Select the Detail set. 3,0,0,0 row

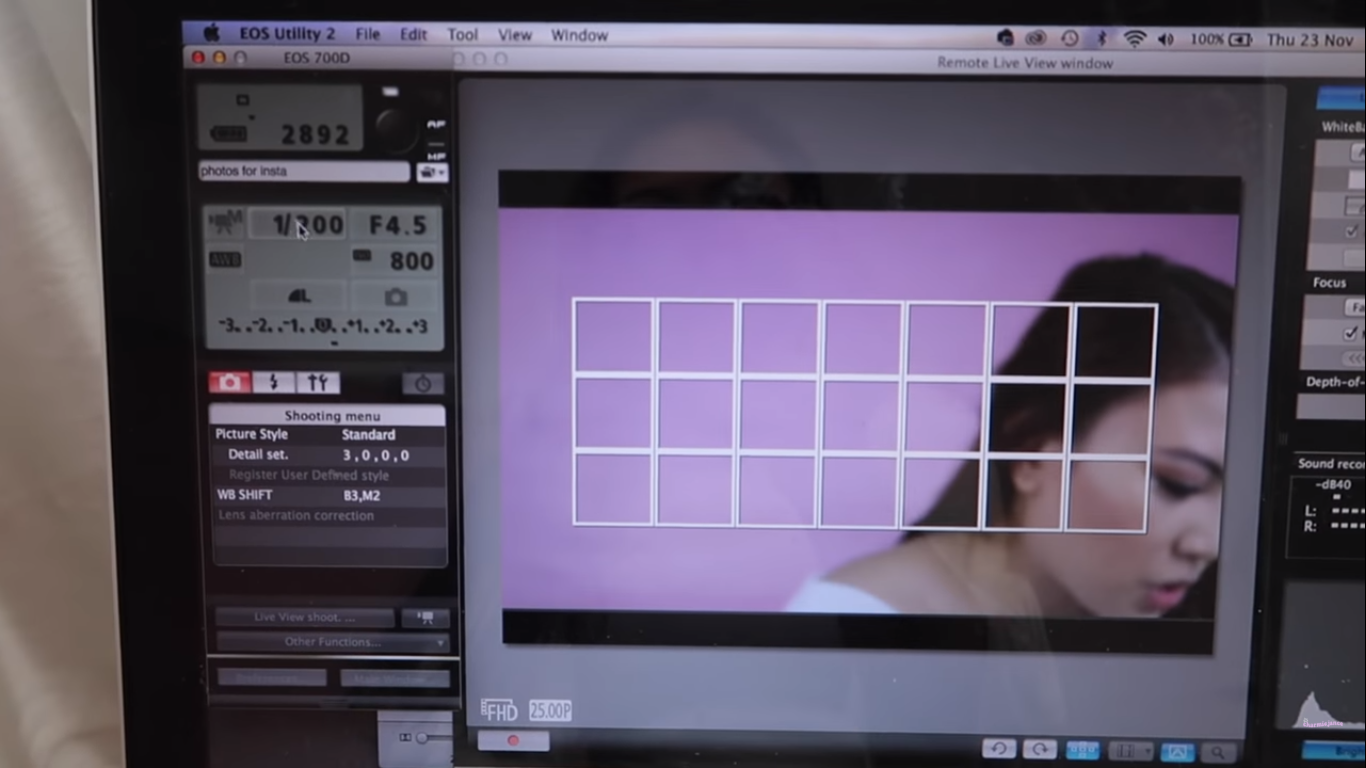329,455
